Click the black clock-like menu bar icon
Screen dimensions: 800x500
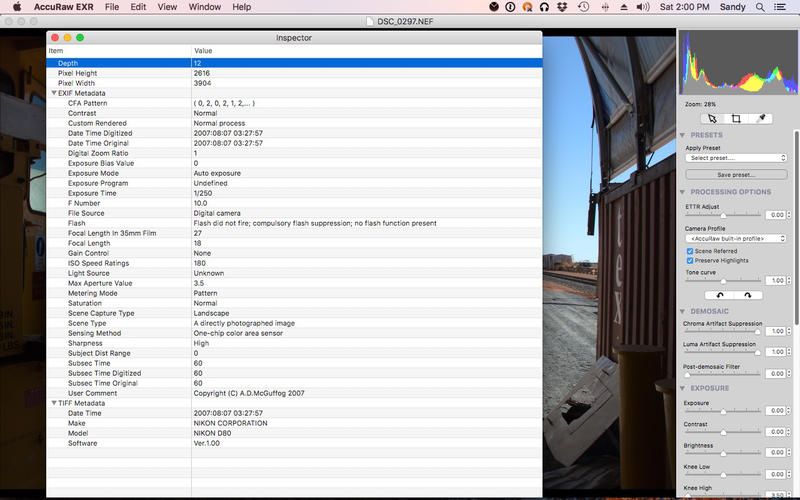click(494, 7)
